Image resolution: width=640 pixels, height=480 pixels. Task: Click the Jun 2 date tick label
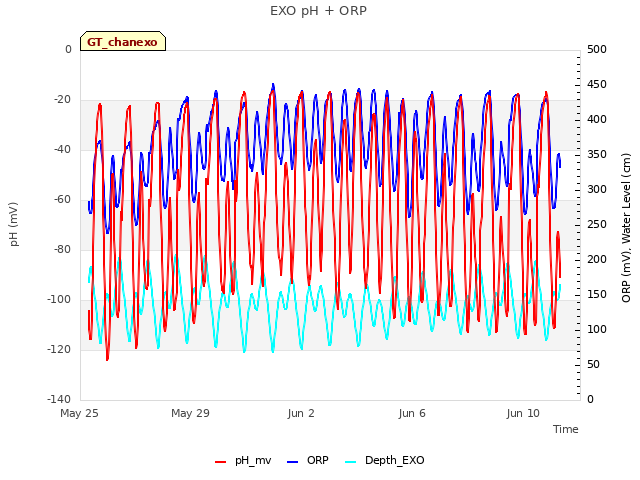pos(301,413)
